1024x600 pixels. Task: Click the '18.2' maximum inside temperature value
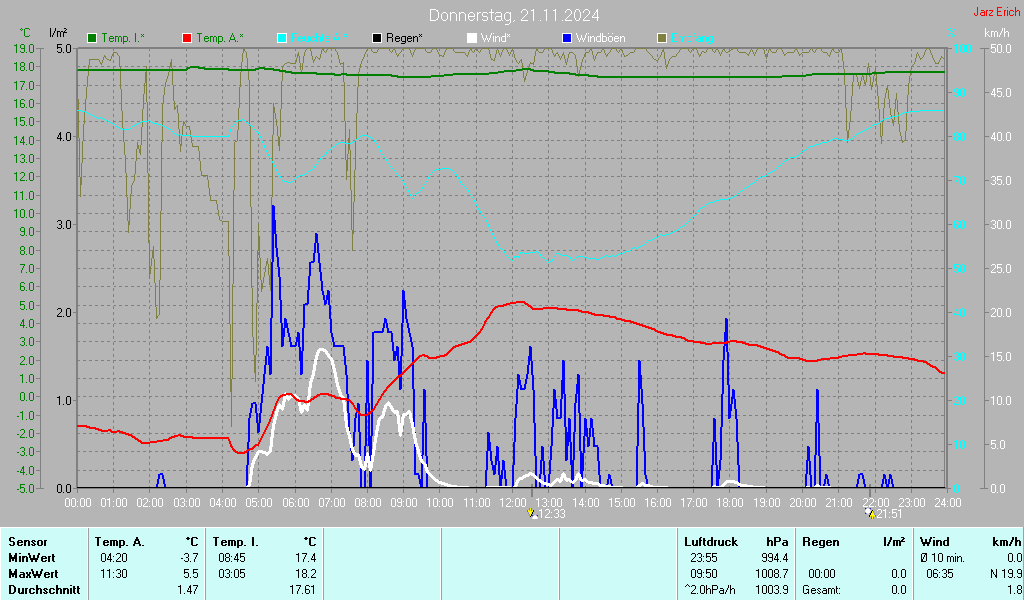306,574
